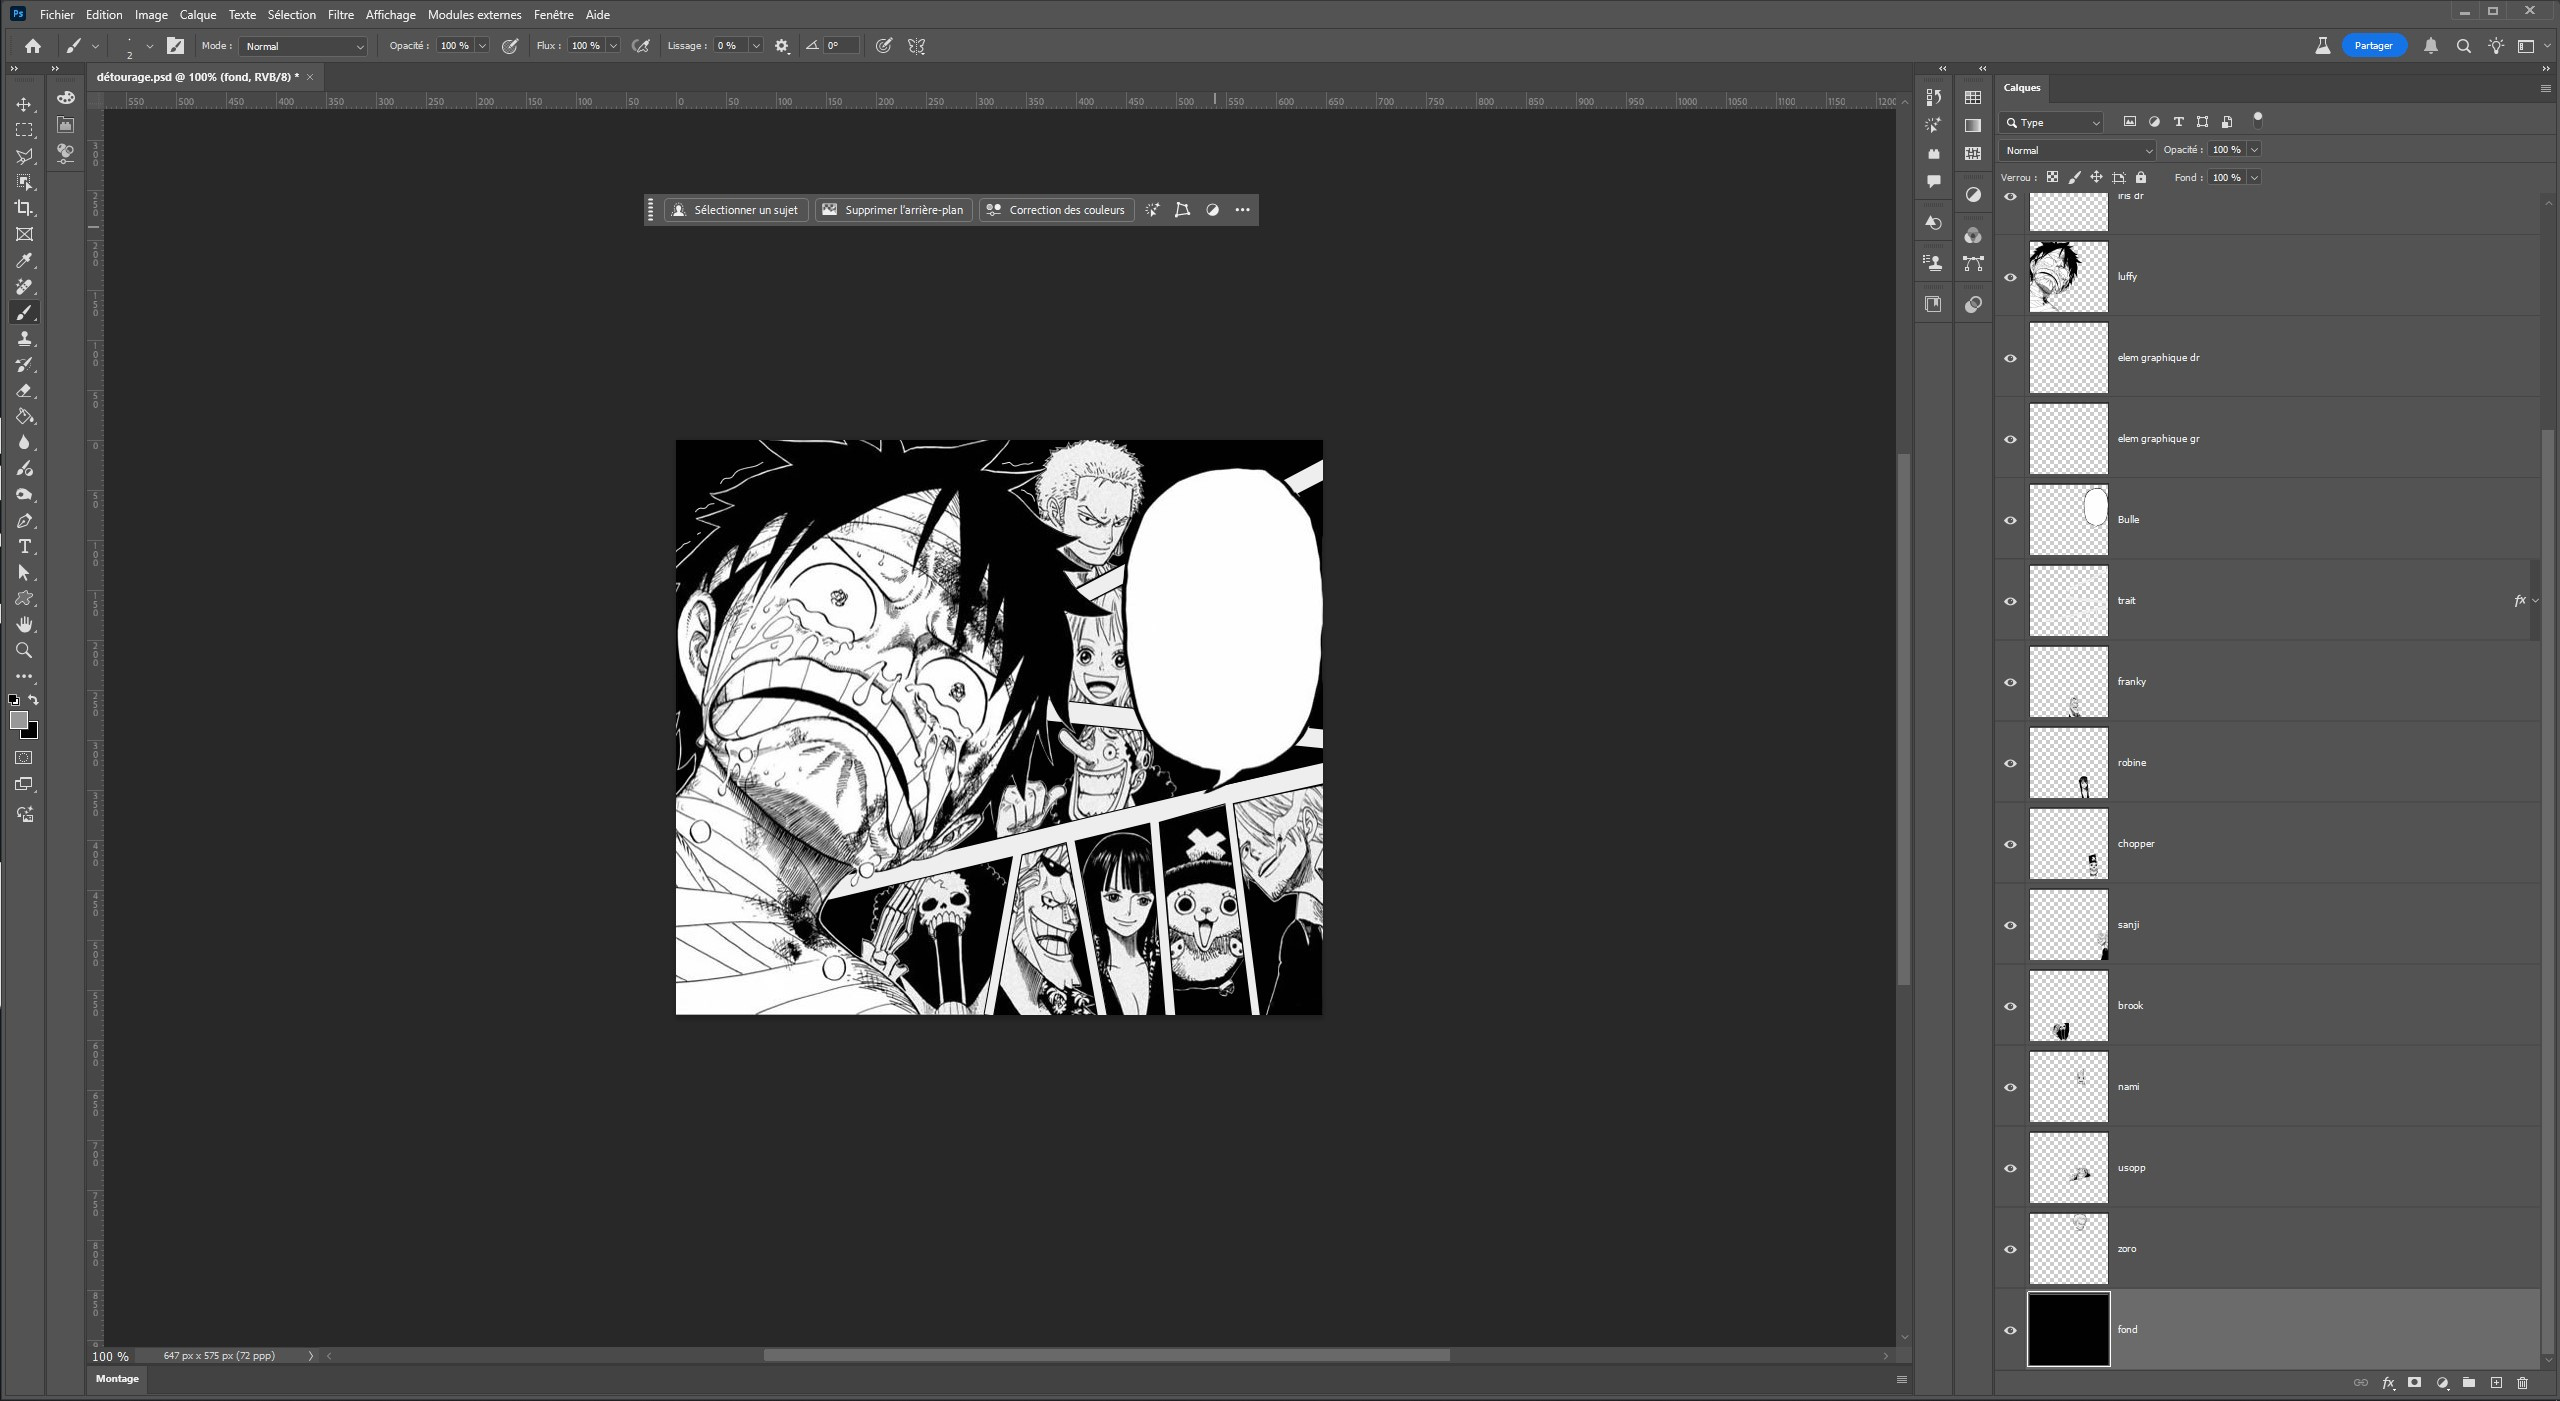Screen dimensions: 2560x1401
Task: Open layer Fond fill dropdown
Action: [x=2254, y=177]
